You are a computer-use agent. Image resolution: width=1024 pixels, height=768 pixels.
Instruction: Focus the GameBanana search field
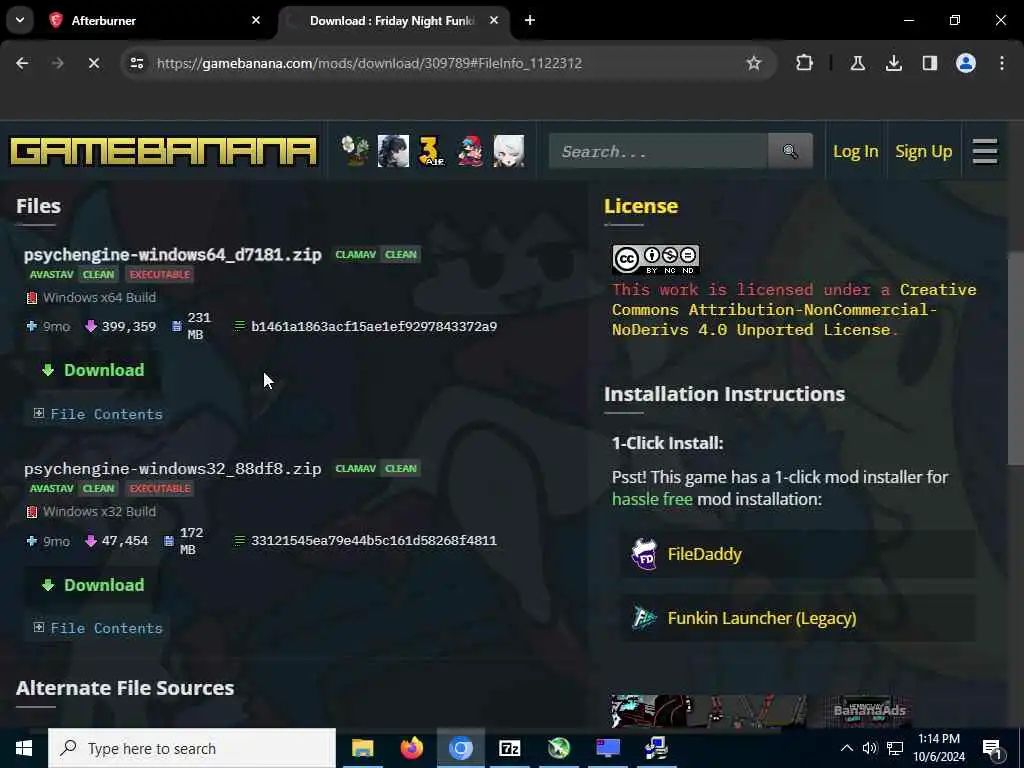tap(658, 151)
